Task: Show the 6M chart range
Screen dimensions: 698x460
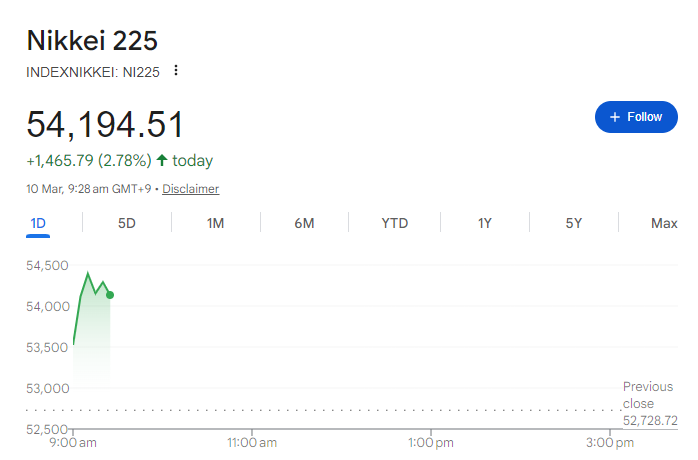Action: 304,223
